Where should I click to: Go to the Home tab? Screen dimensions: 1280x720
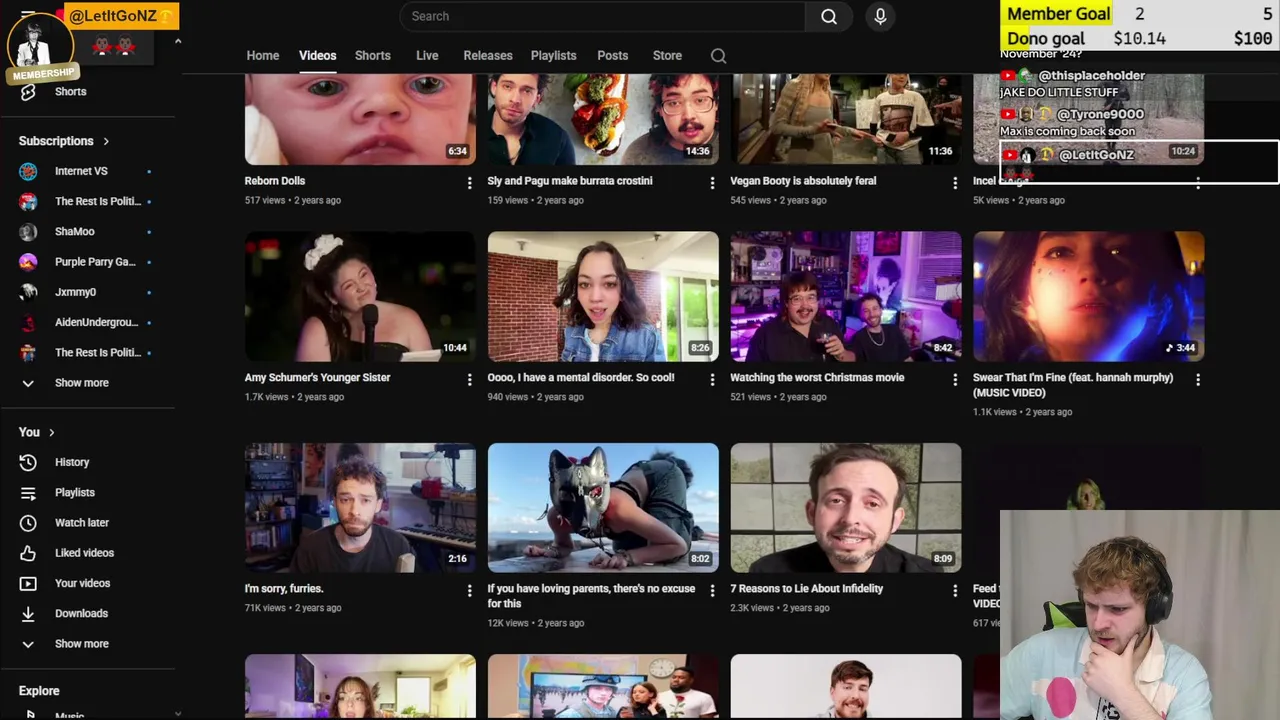(263, 56)
